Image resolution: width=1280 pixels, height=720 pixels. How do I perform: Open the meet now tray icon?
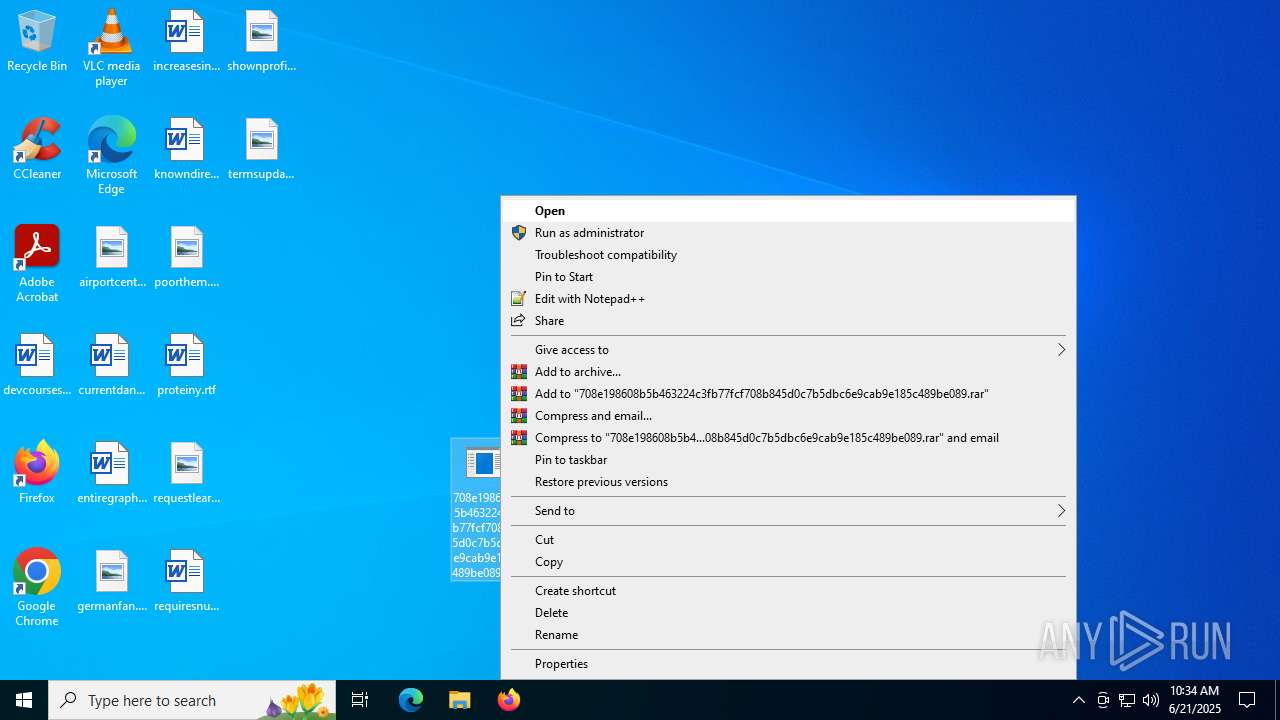1103,700
